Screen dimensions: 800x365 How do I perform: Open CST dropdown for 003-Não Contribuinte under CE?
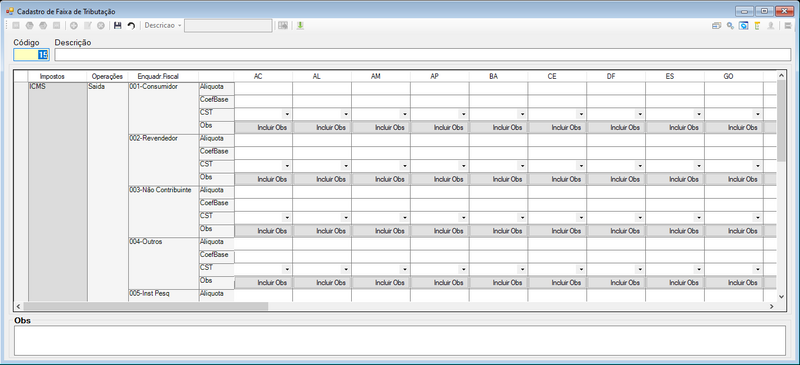point(581,218)
